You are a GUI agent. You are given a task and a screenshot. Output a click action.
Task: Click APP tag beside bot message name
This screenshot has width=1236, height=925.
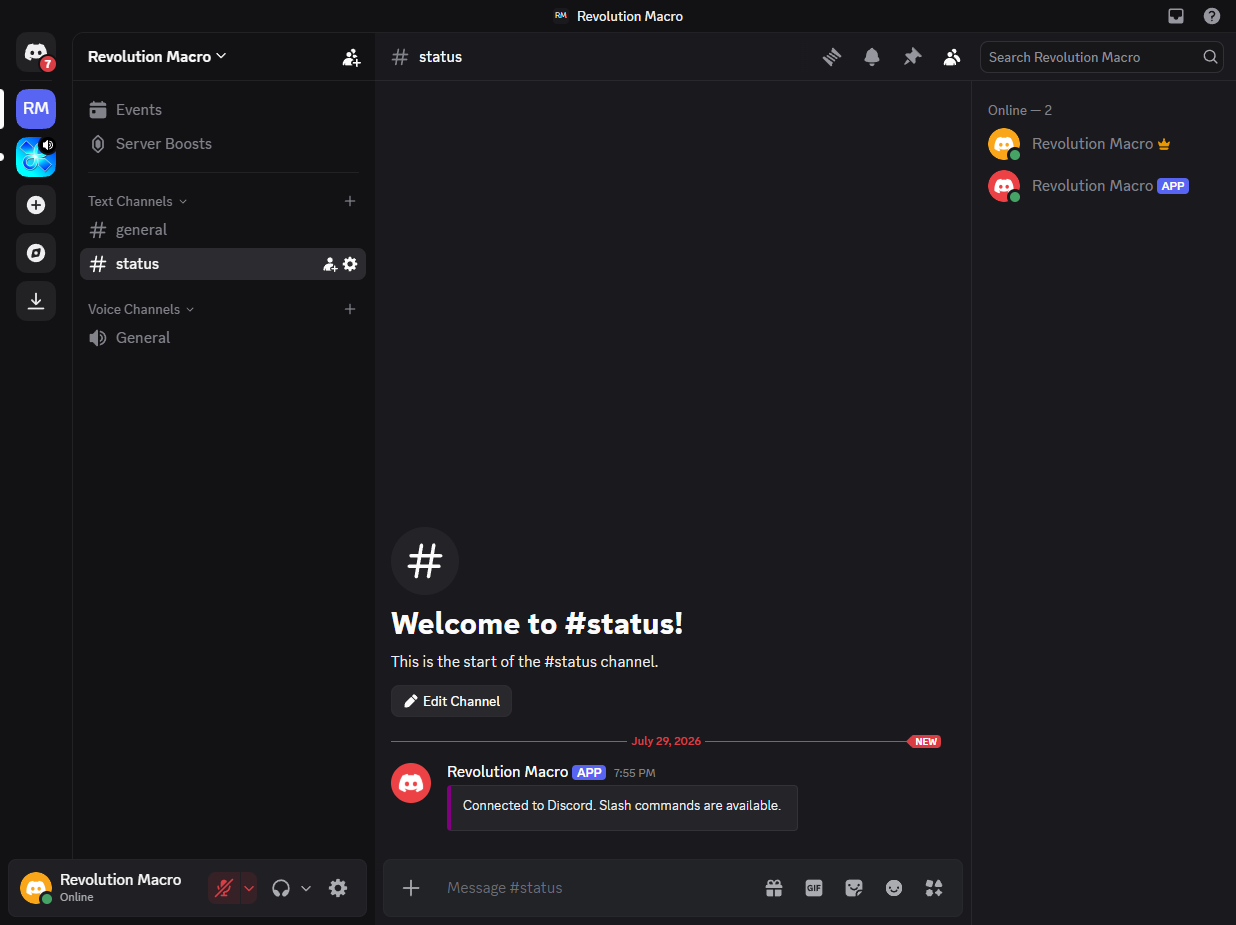pyautogui.click(x=589, y=772)
